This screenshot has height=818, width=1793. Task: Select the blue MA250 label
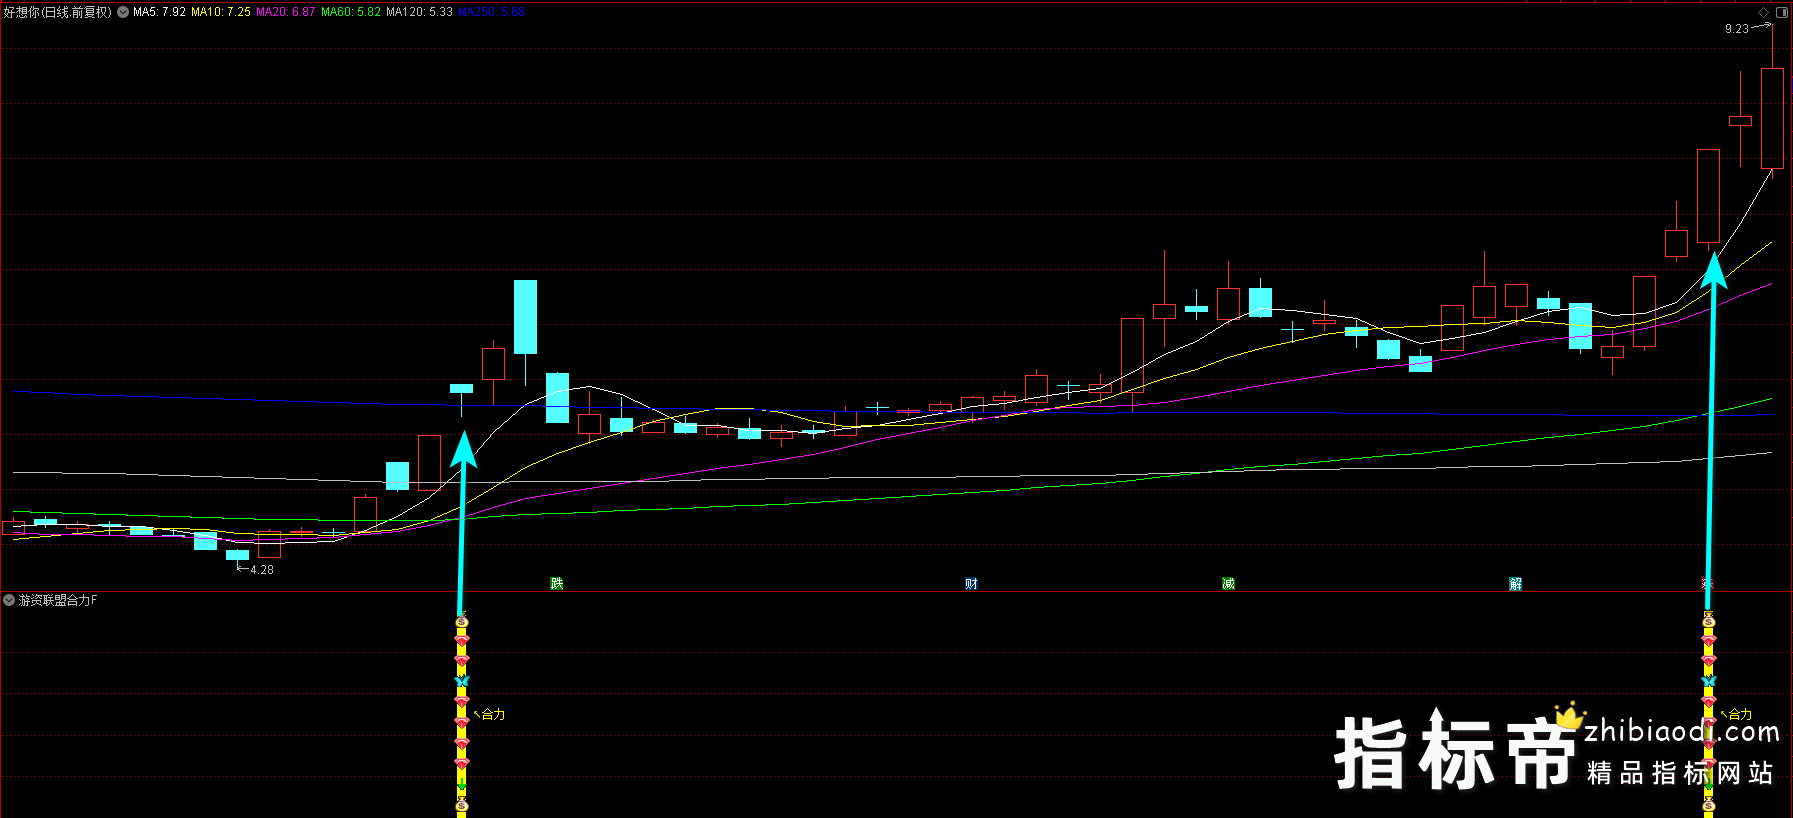click(491, 12)
